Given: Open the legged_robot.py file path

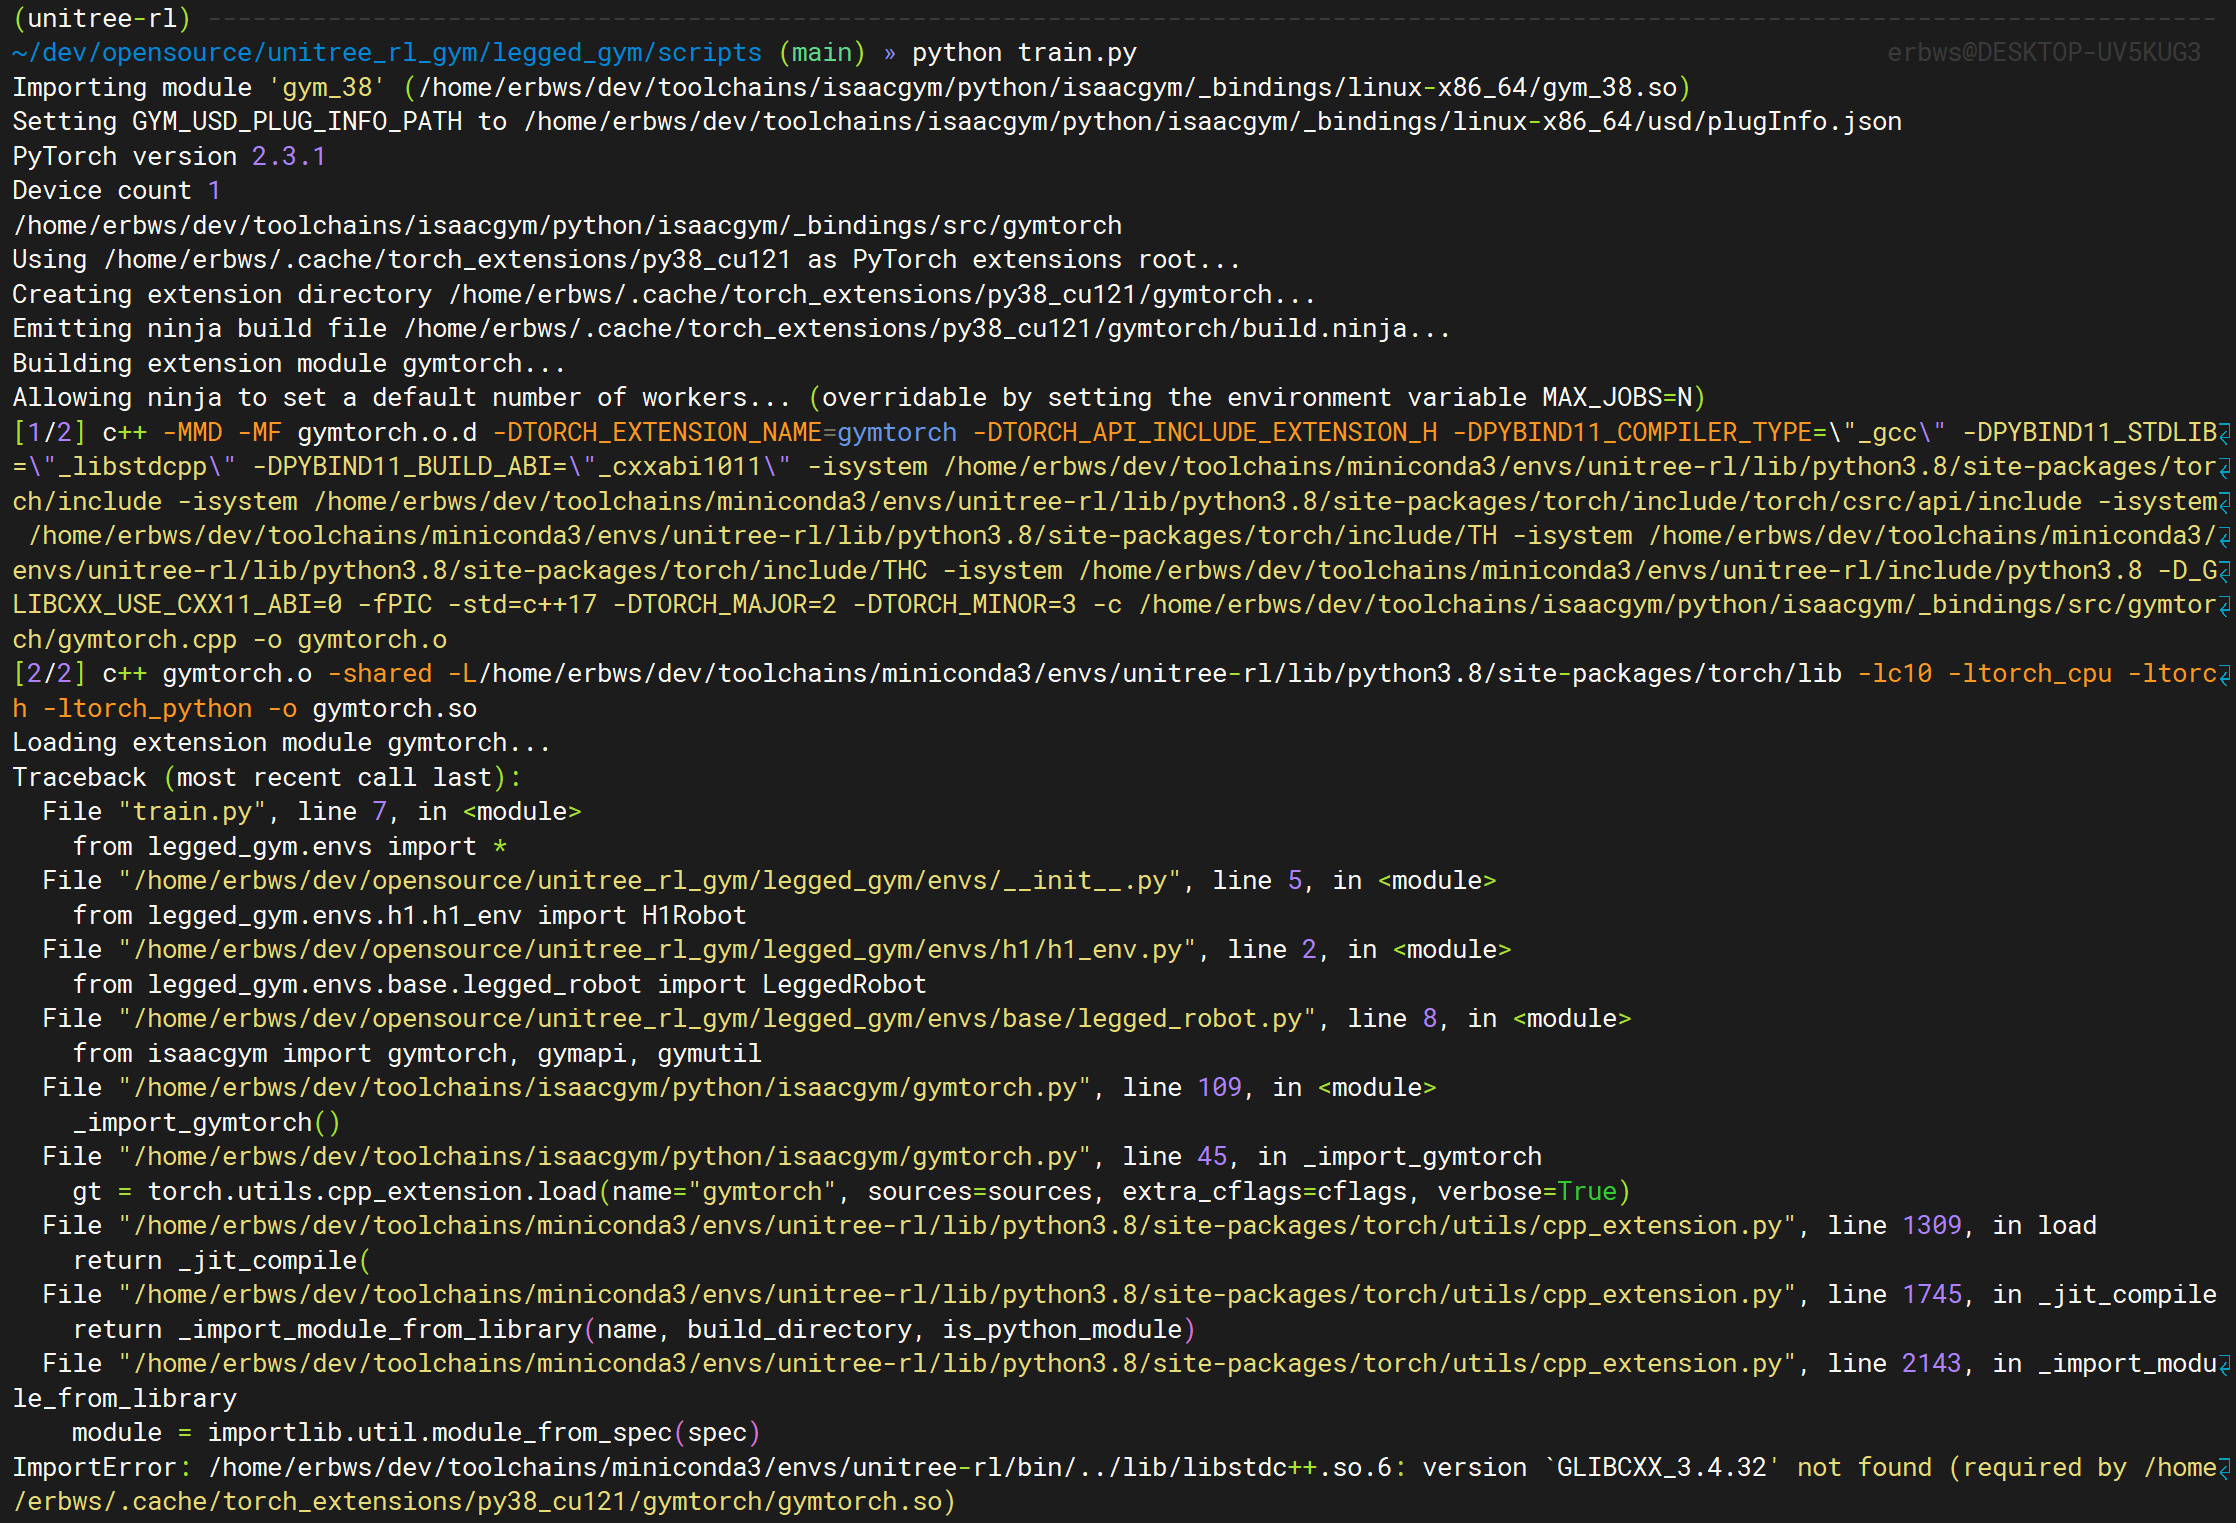Looking at the screenshot, I should (717, 1019).
